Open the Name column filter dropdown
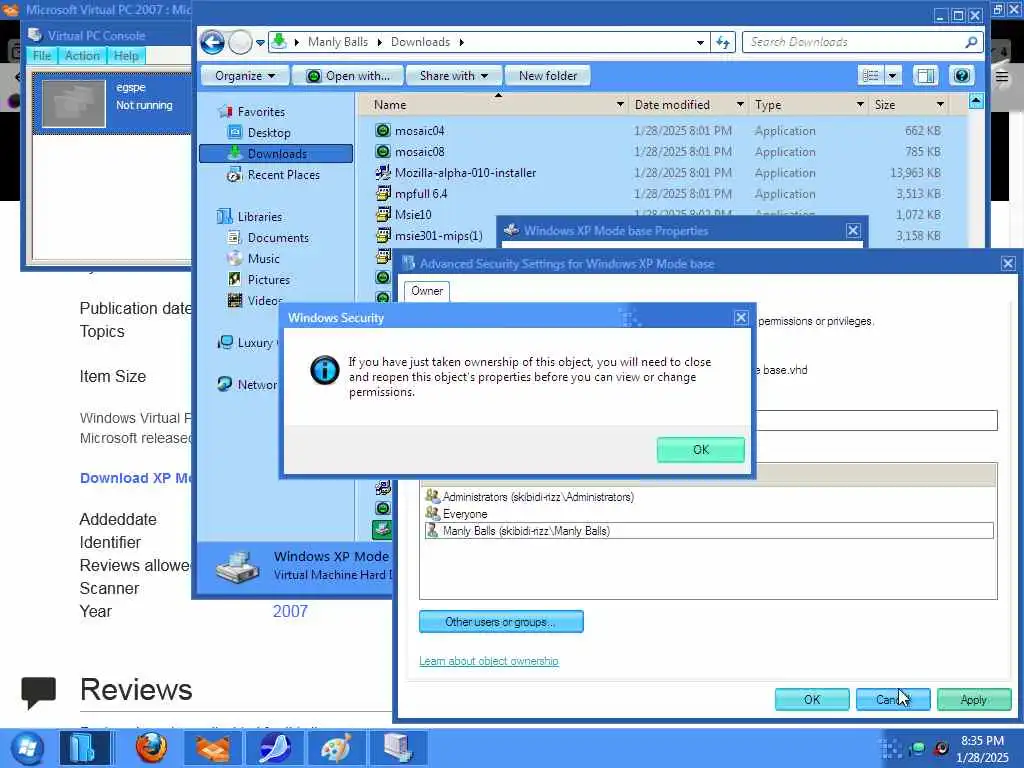 tap(619, 104)
